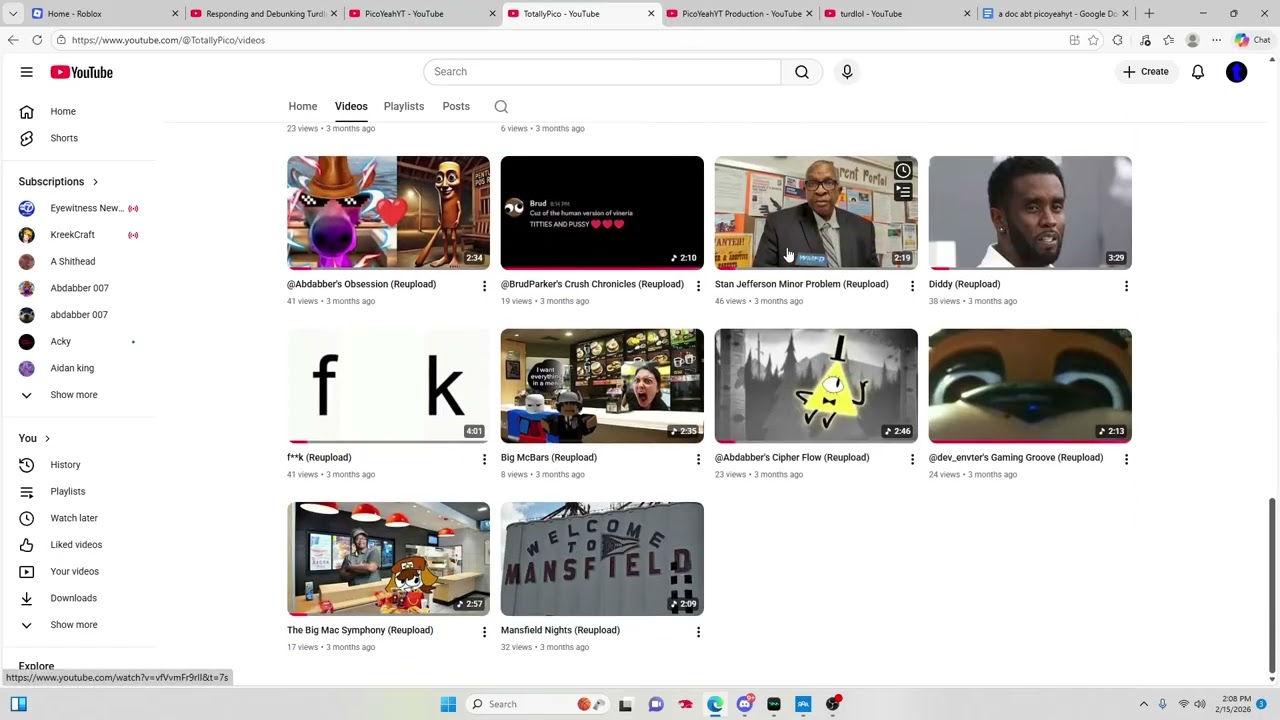
Task: Open options for Stan Jefferson Minor Problem
Action: (x=912, y=287)
